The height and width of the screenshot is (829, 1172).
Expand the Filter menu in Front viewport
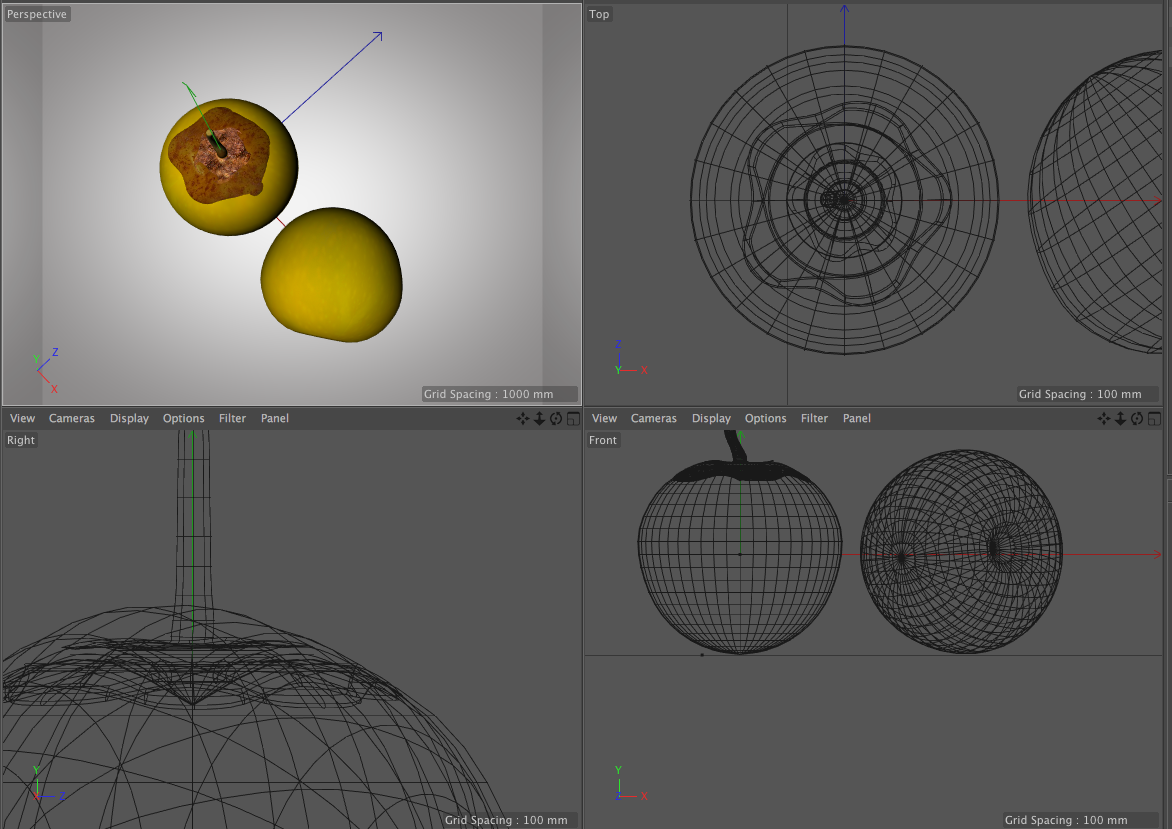pyautogui.click(x=814, y=419)
